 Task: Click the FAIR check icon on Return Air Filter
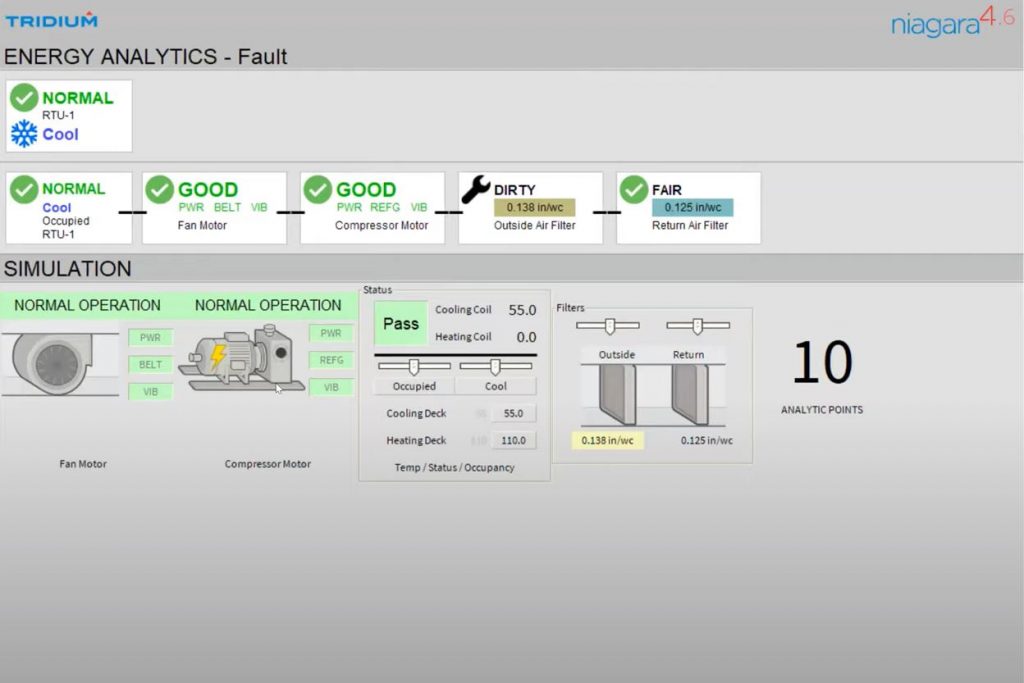(634, 190)
